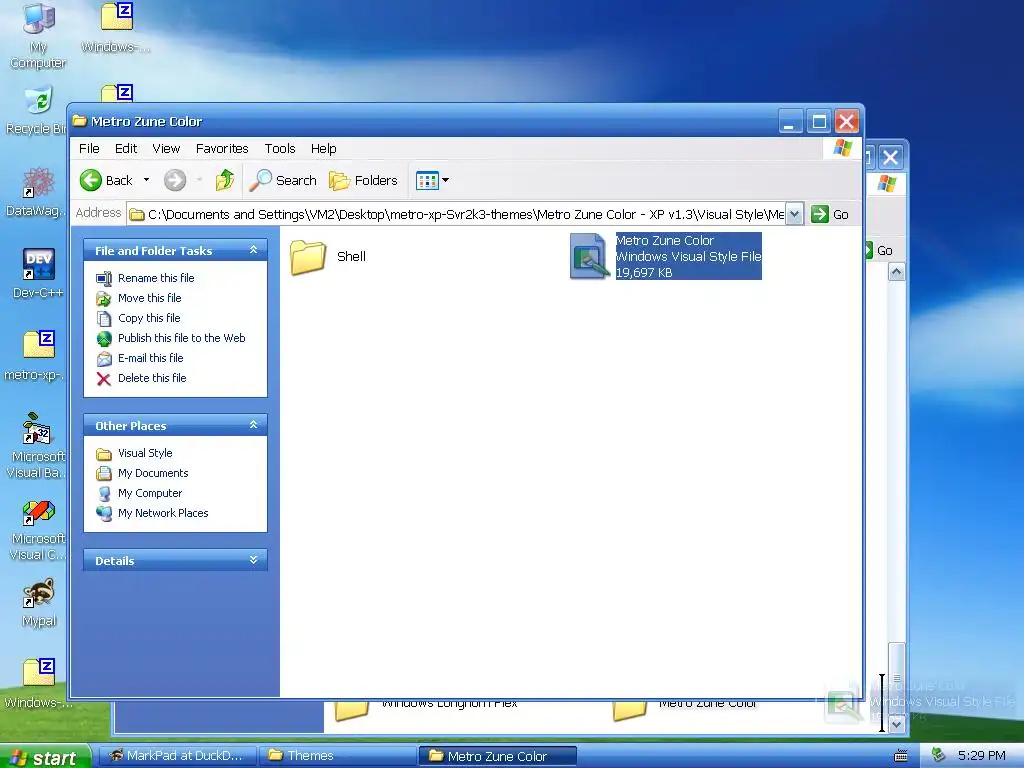
Task: Go up one folder level
Action: (225, 180)
